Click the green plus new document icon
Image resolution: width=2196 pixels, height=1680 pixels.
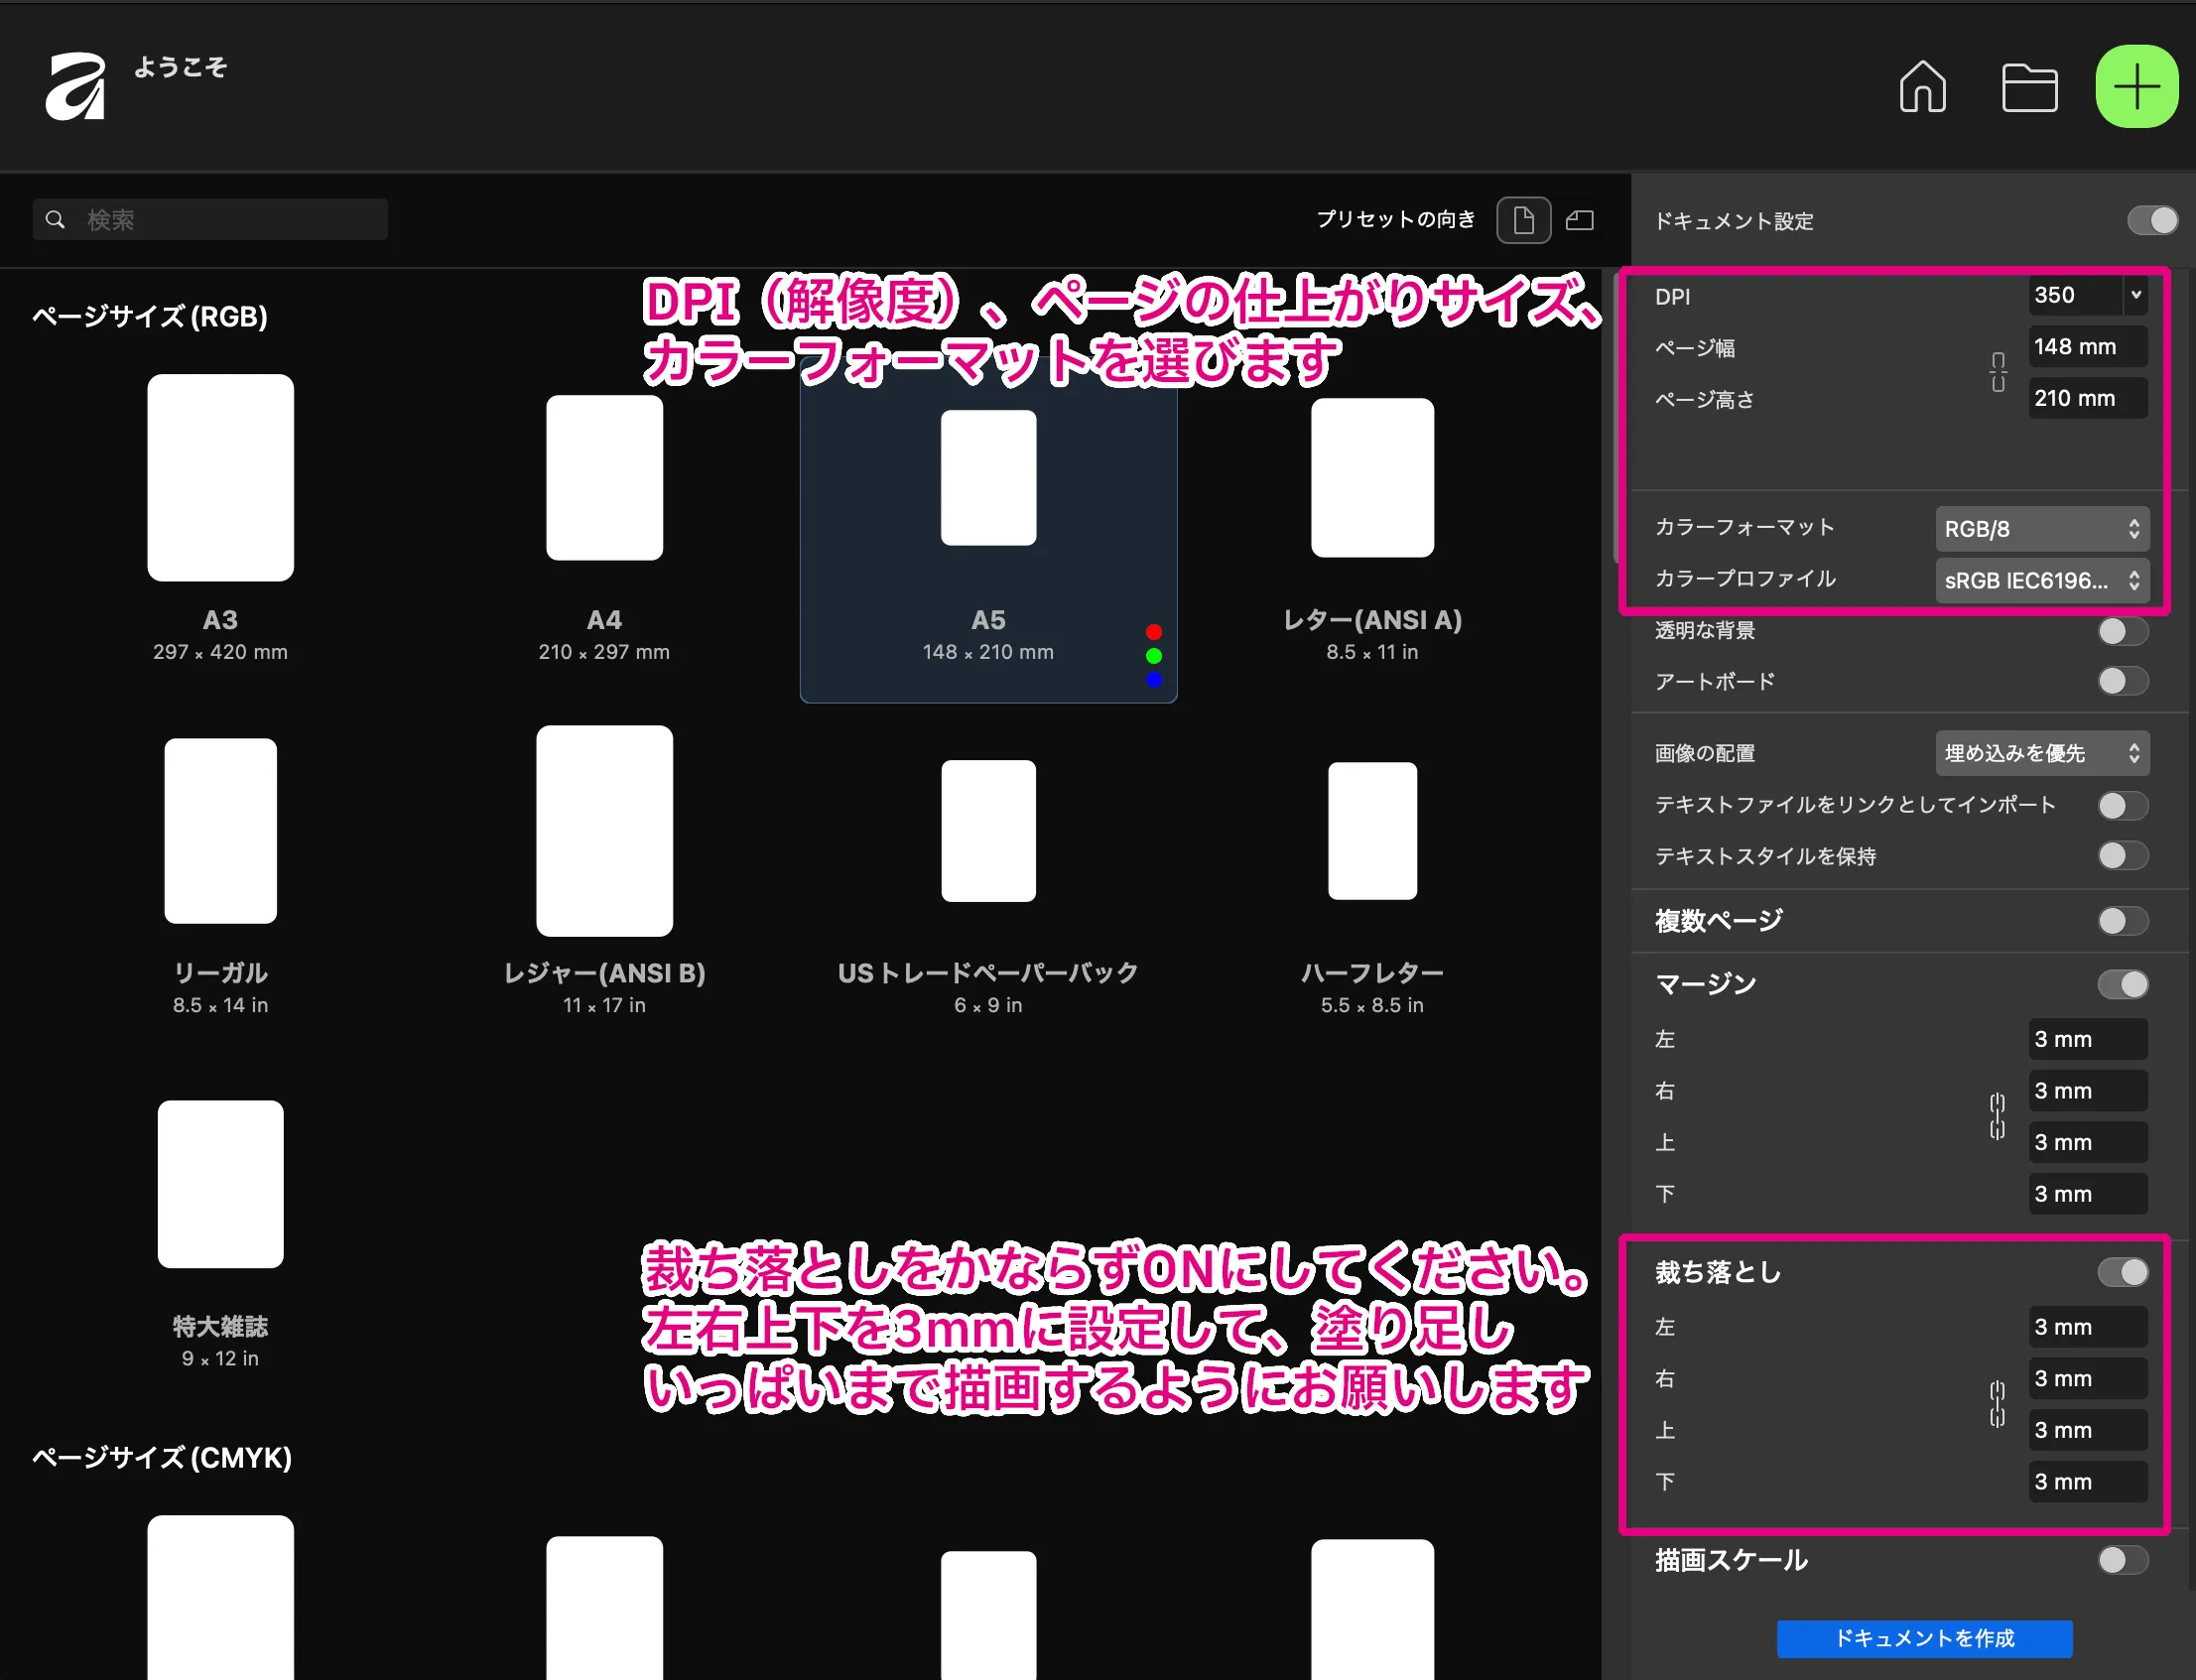(x=2136, y=87)
